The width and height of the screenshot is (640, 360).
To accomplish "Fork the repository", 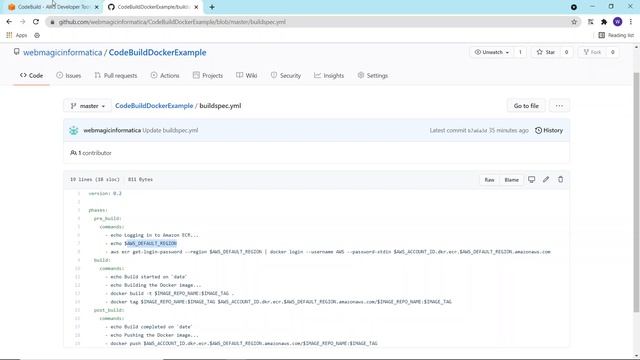I will [592, 52].
